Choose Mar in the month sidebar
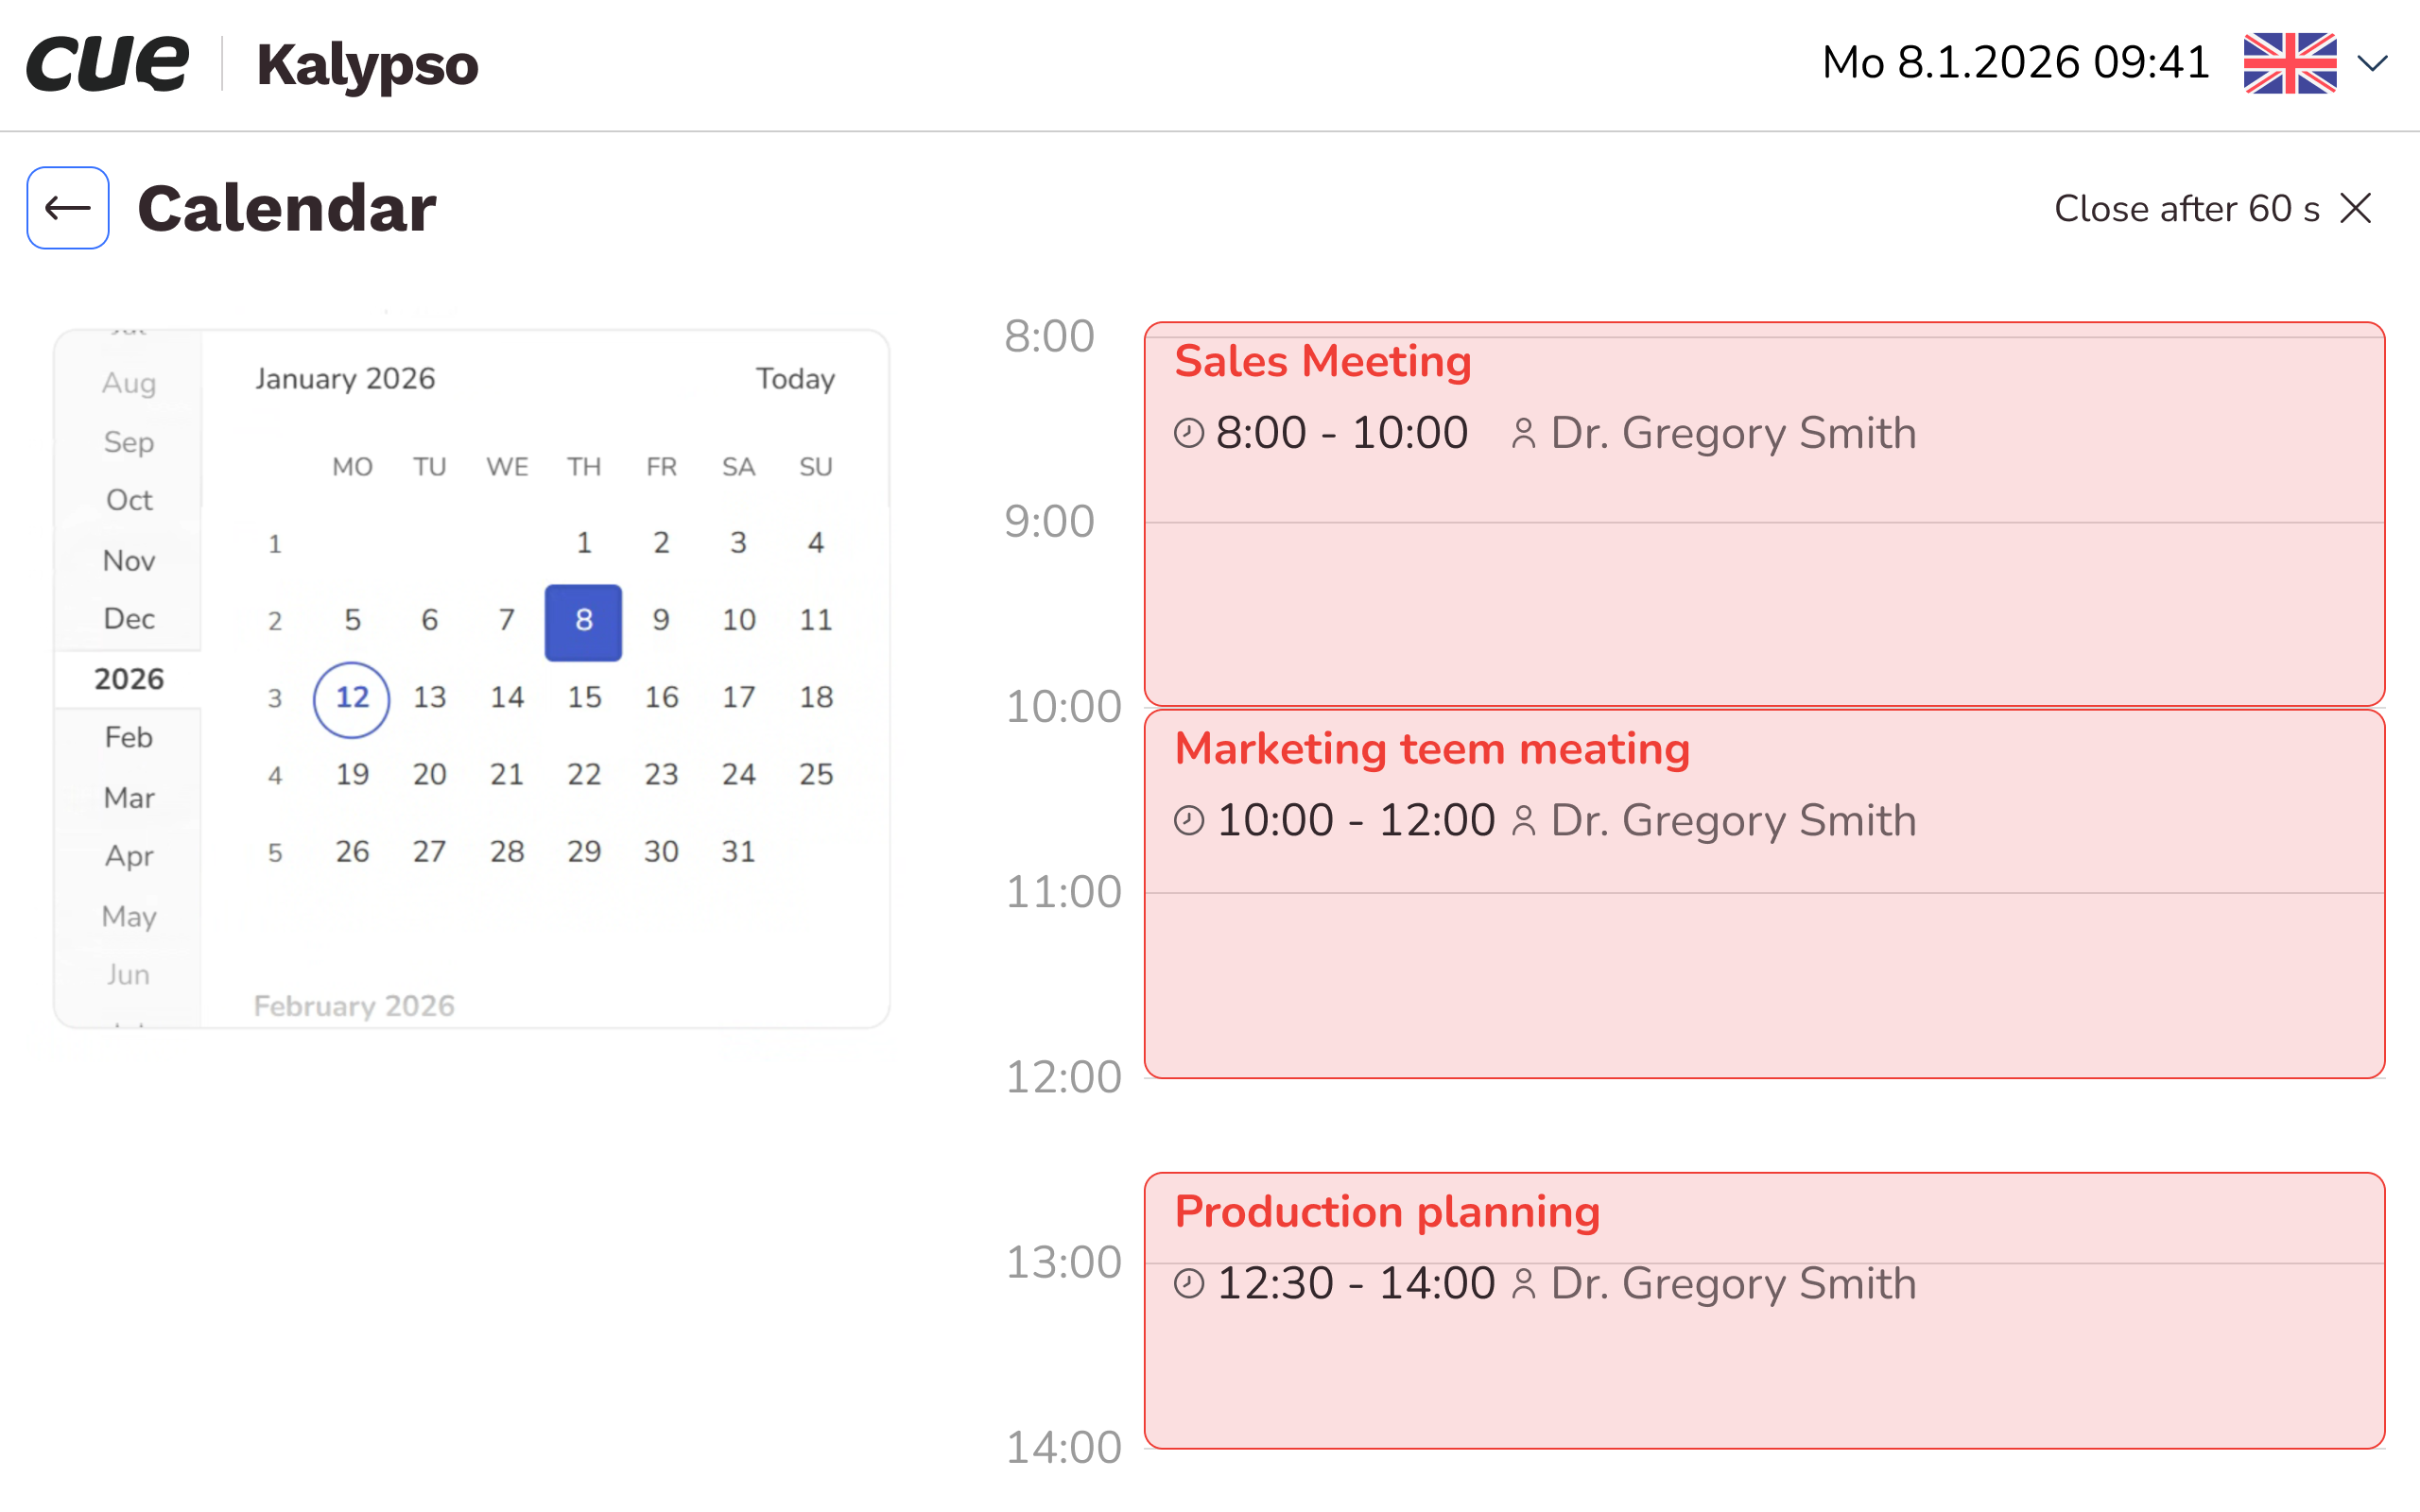 point(129,798)
